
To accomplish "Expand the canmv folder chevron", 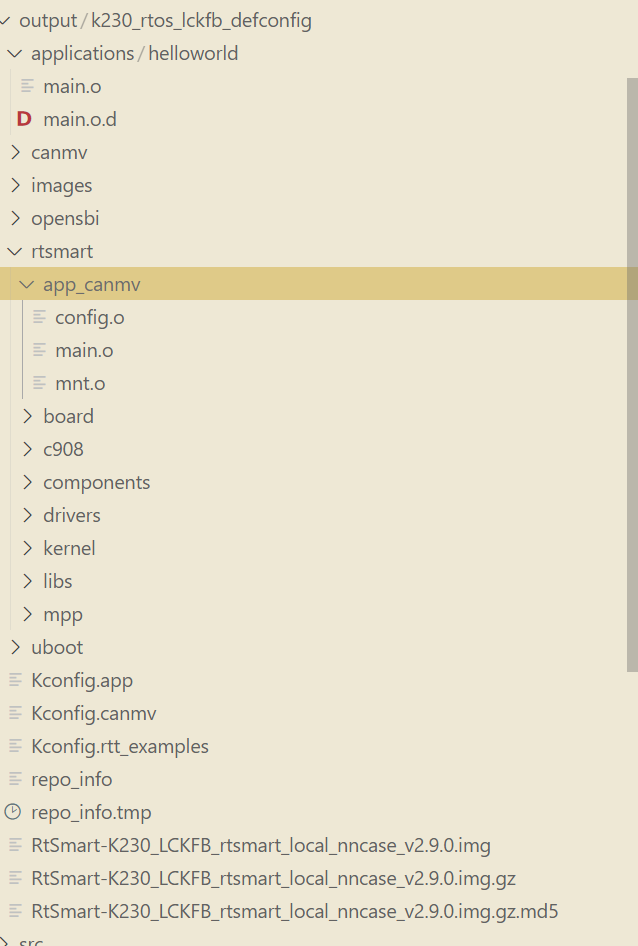I will pos(15,153).
